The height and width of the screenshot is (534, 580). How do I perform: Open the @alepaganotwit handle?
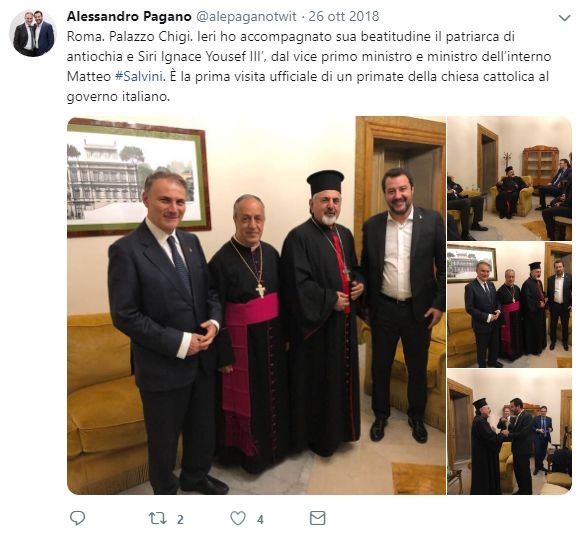tap(246, 16)
